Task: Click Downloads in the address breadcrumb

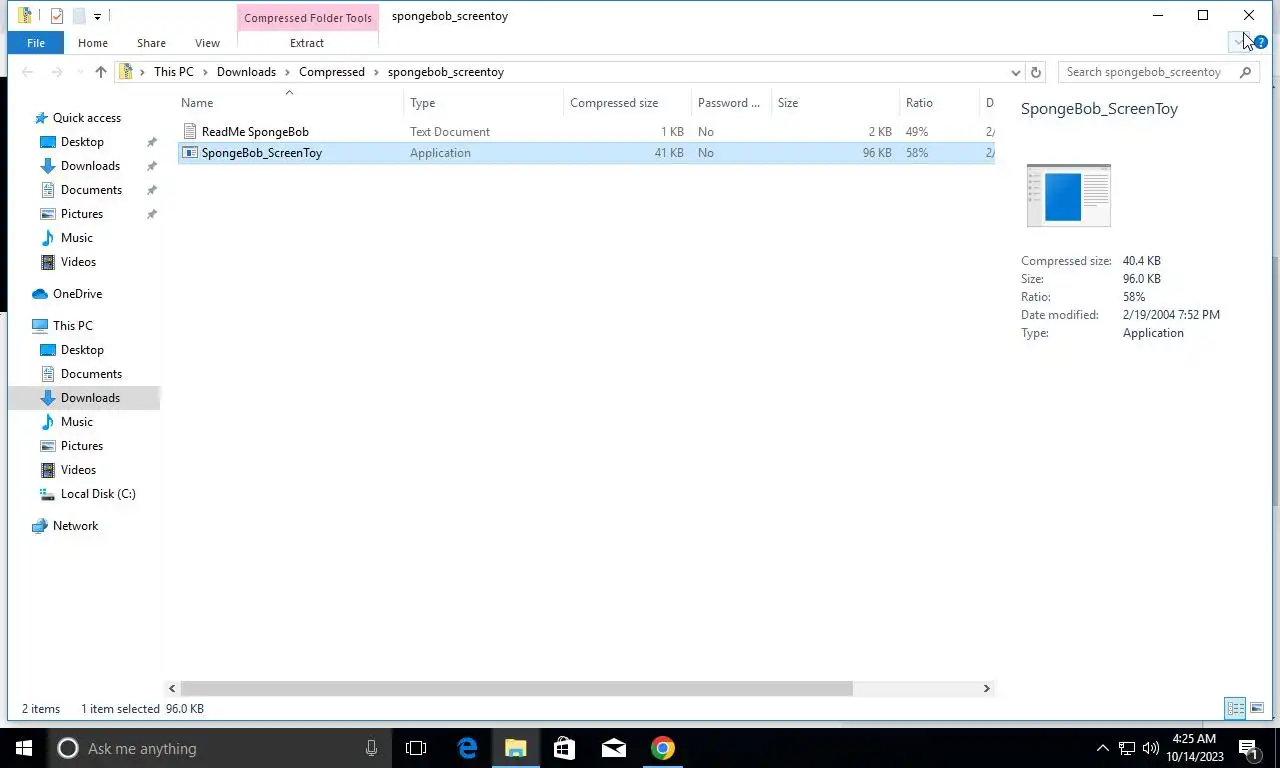Action: (x=246, y=72)
